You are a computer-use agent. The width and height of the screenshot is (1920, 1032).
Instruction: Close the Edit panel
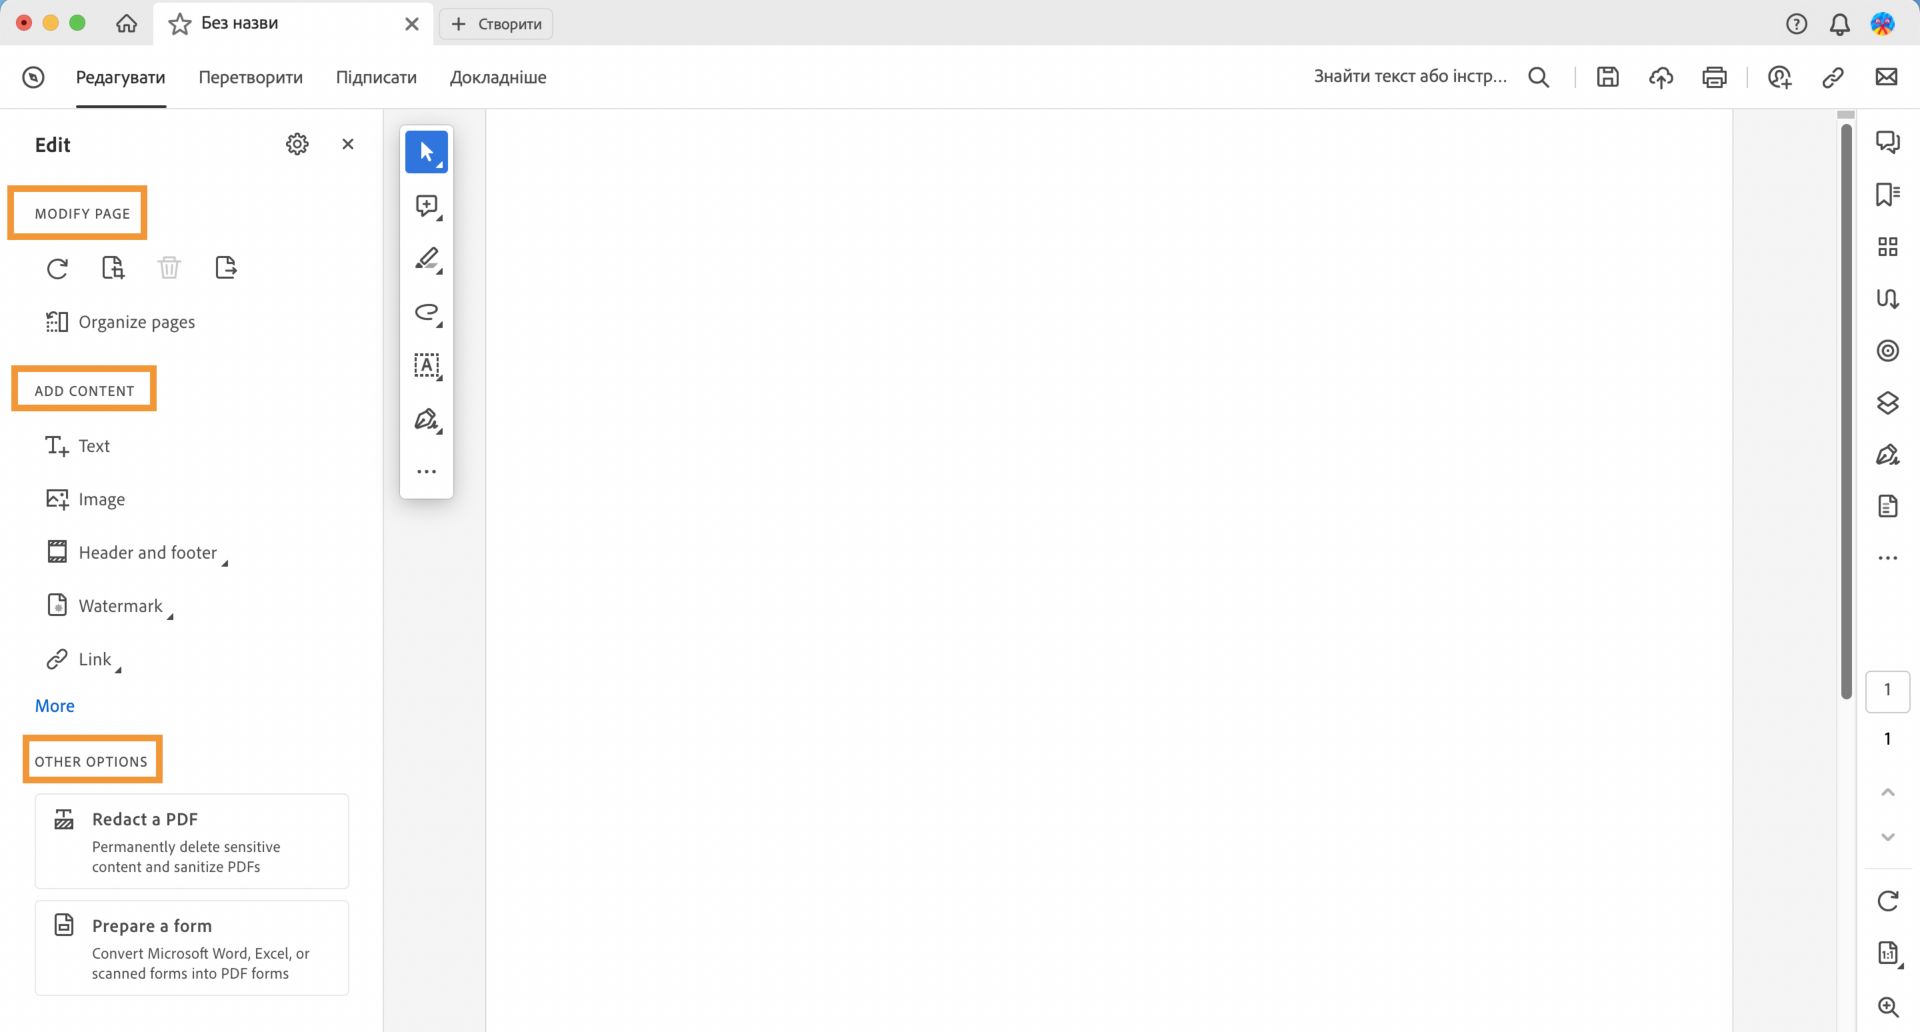pyautogui.click(x=348, y=144)
